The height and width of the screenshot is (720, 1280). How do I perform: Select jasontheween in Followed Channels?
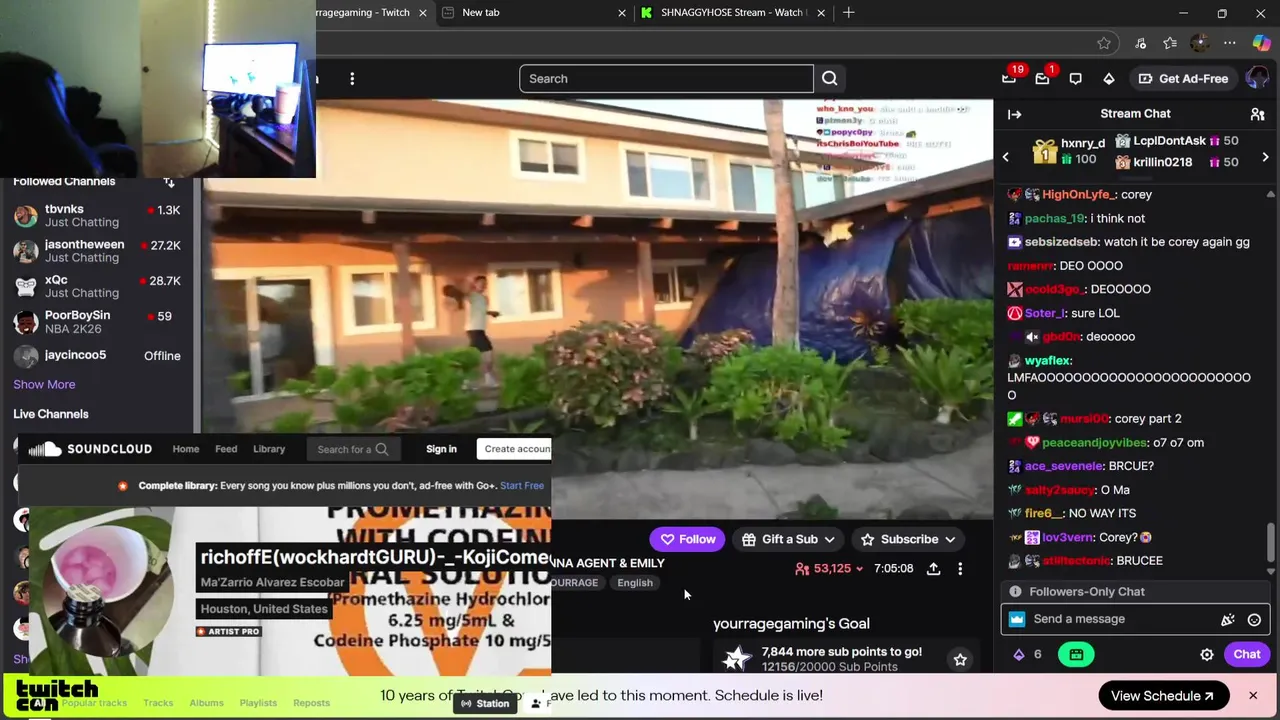click(x=97, y=250)
